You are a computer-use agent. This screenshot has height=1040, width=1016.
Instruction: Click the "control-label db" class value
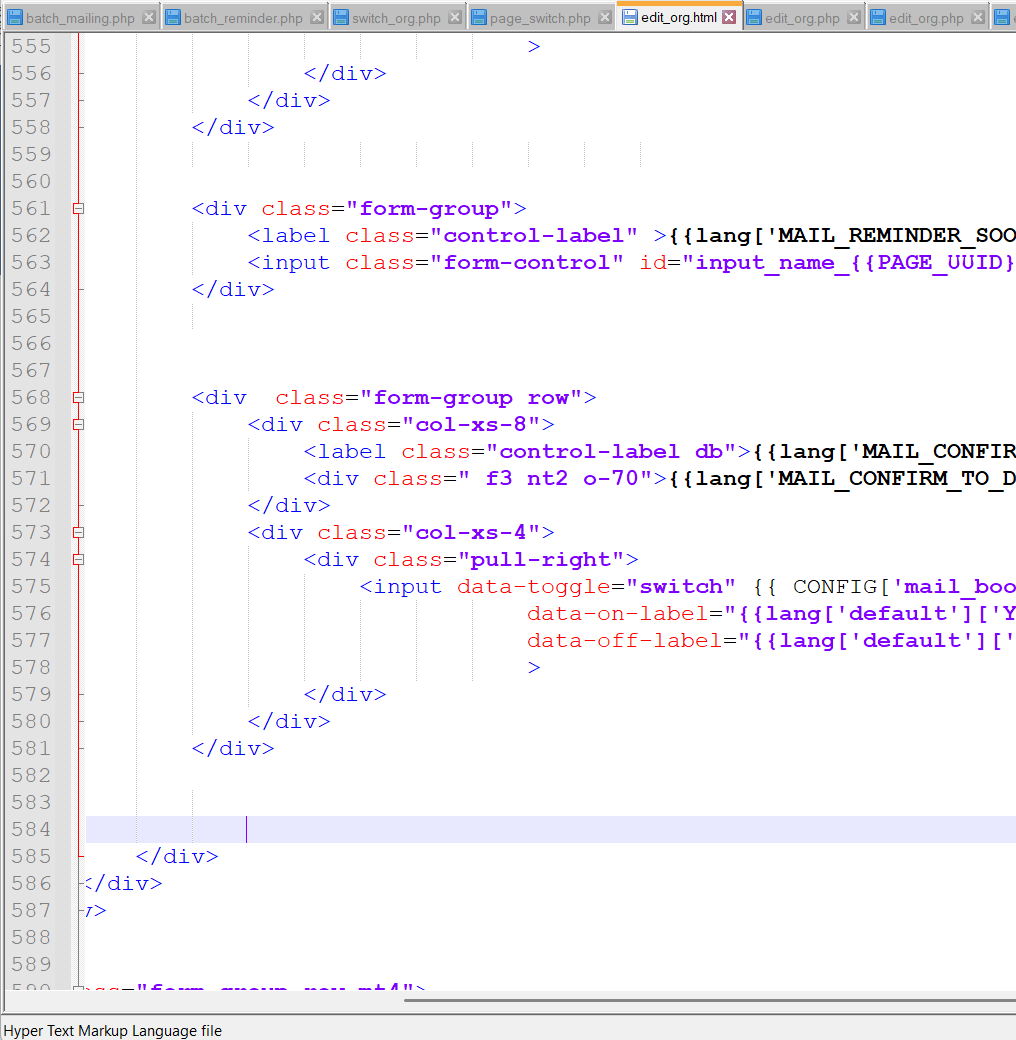611,452
